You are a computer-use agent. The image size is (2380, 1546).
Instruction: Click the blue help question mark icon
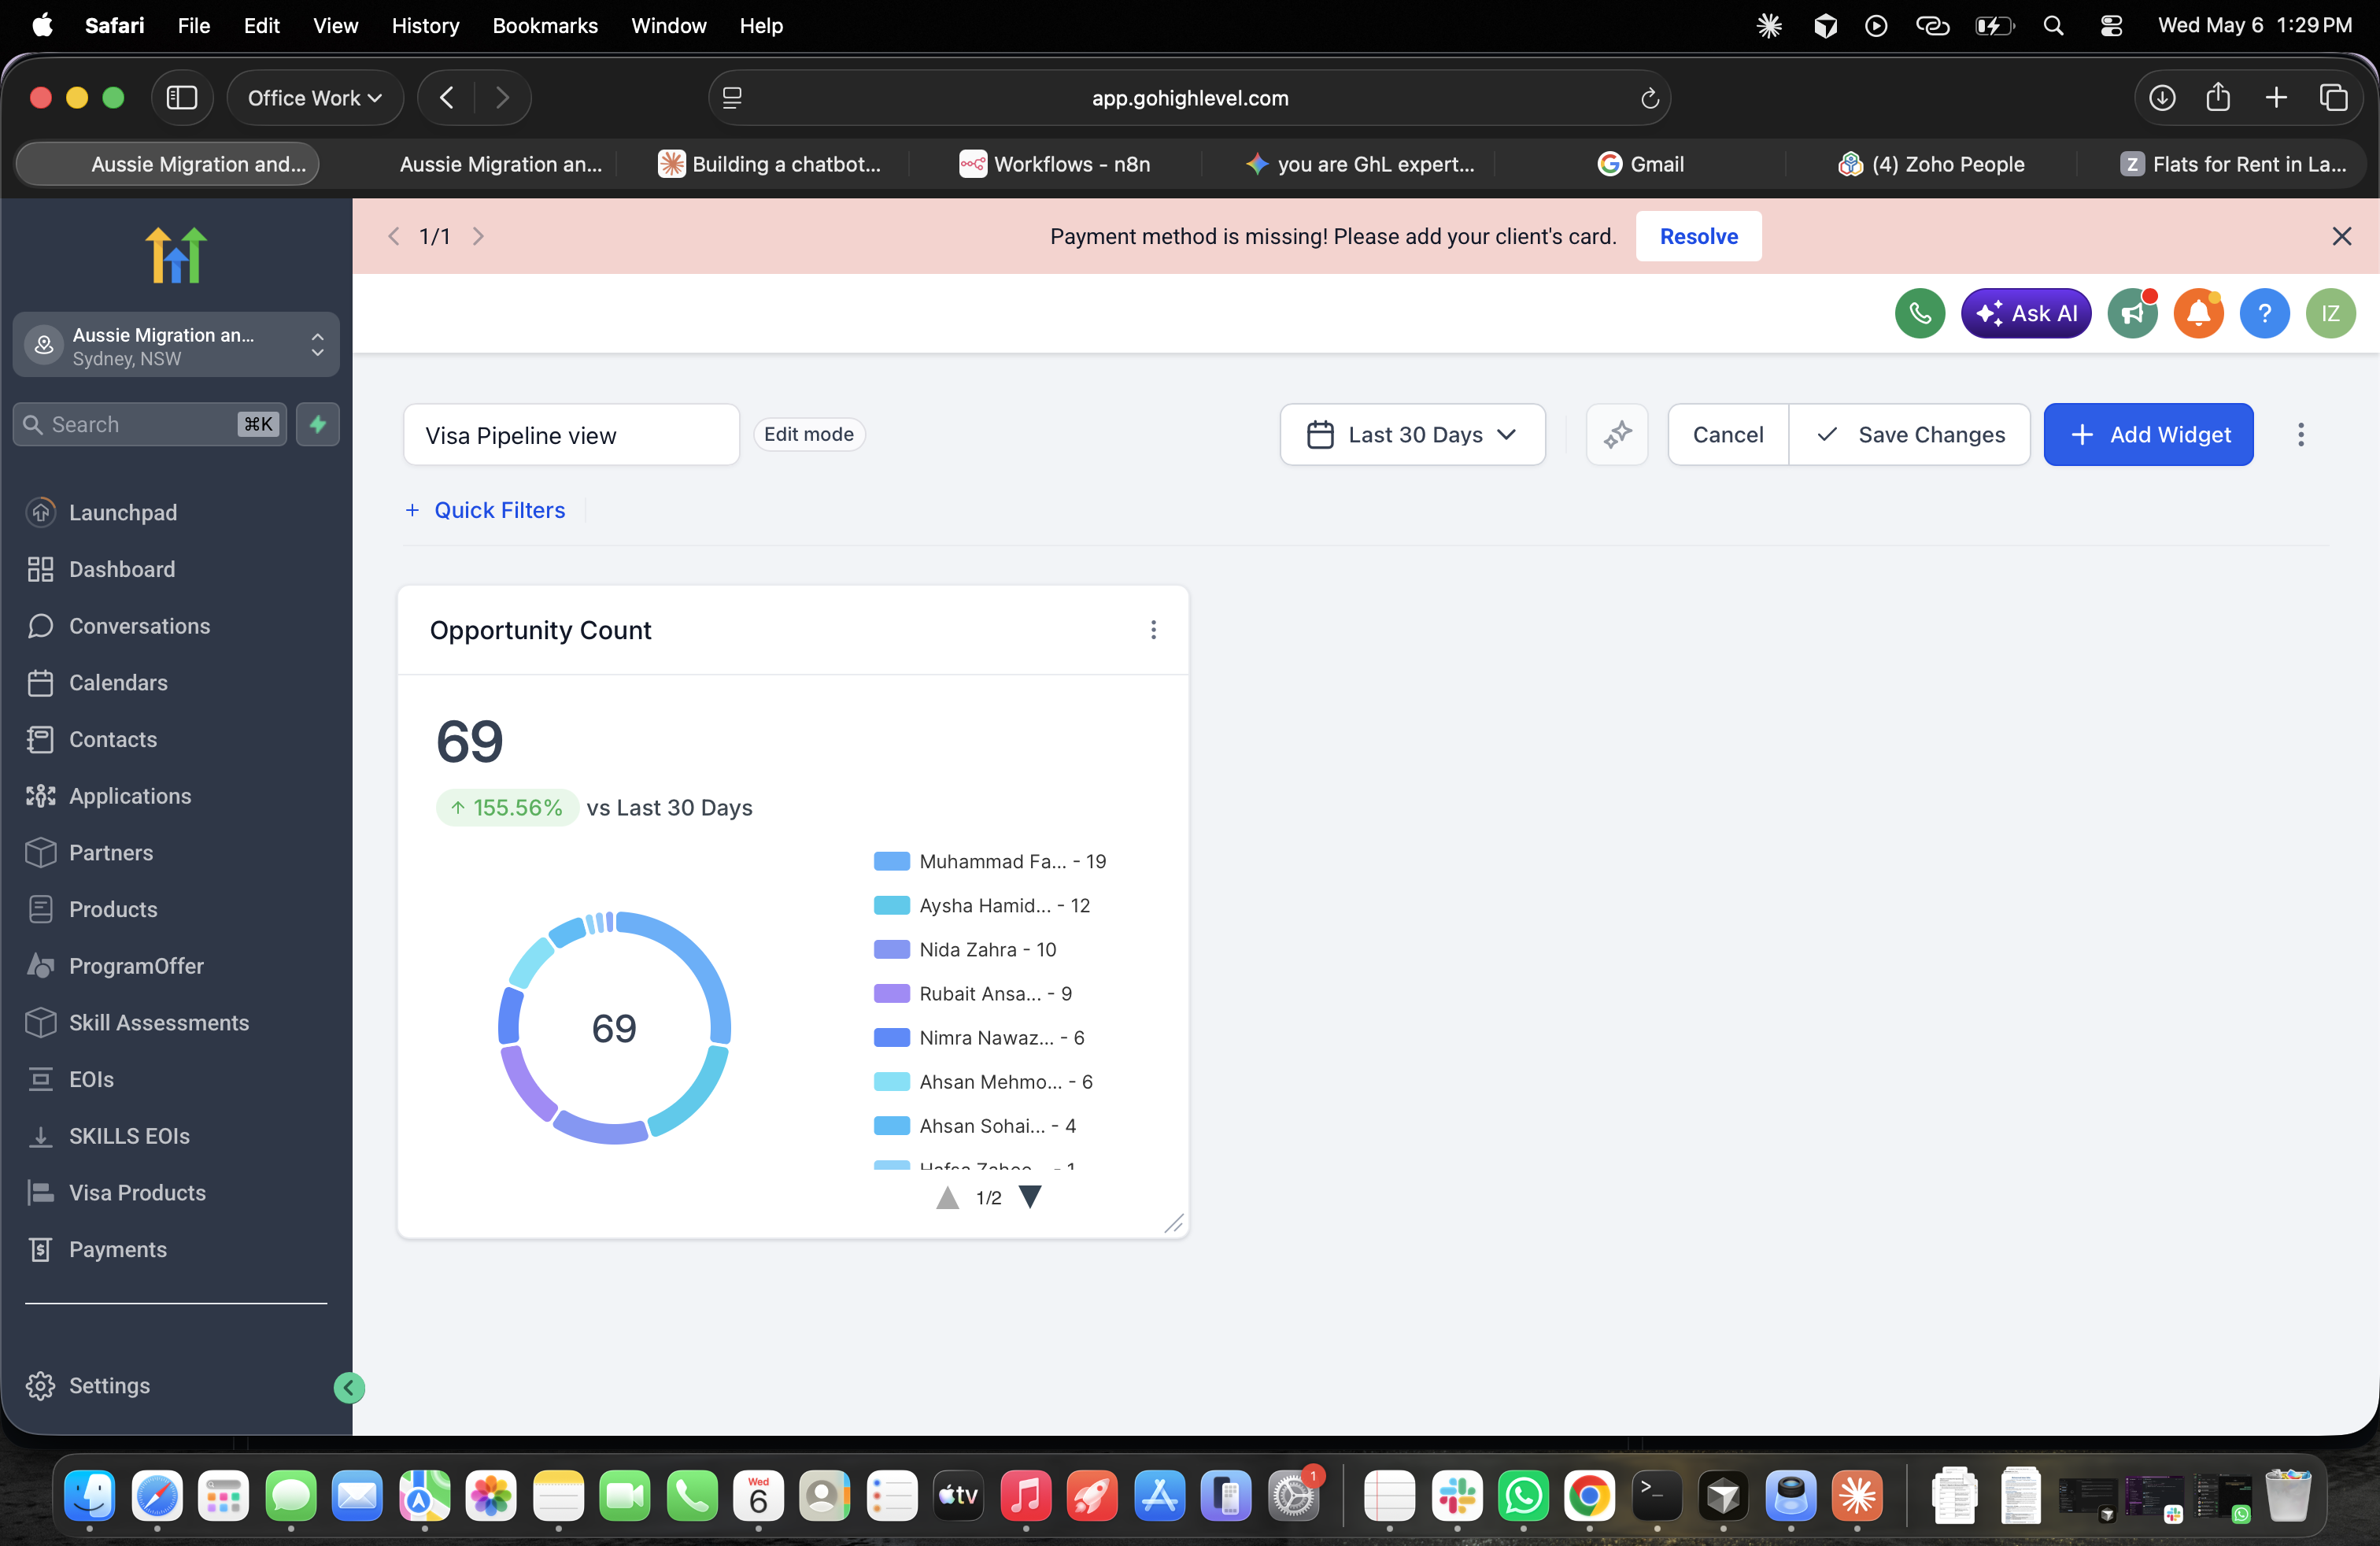(x=2264, y=314)
